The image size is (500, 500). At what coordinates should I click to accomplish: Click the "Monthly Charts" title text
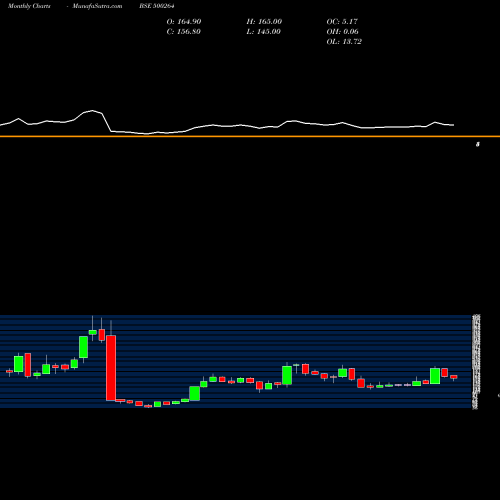click(x=29, y=6)
